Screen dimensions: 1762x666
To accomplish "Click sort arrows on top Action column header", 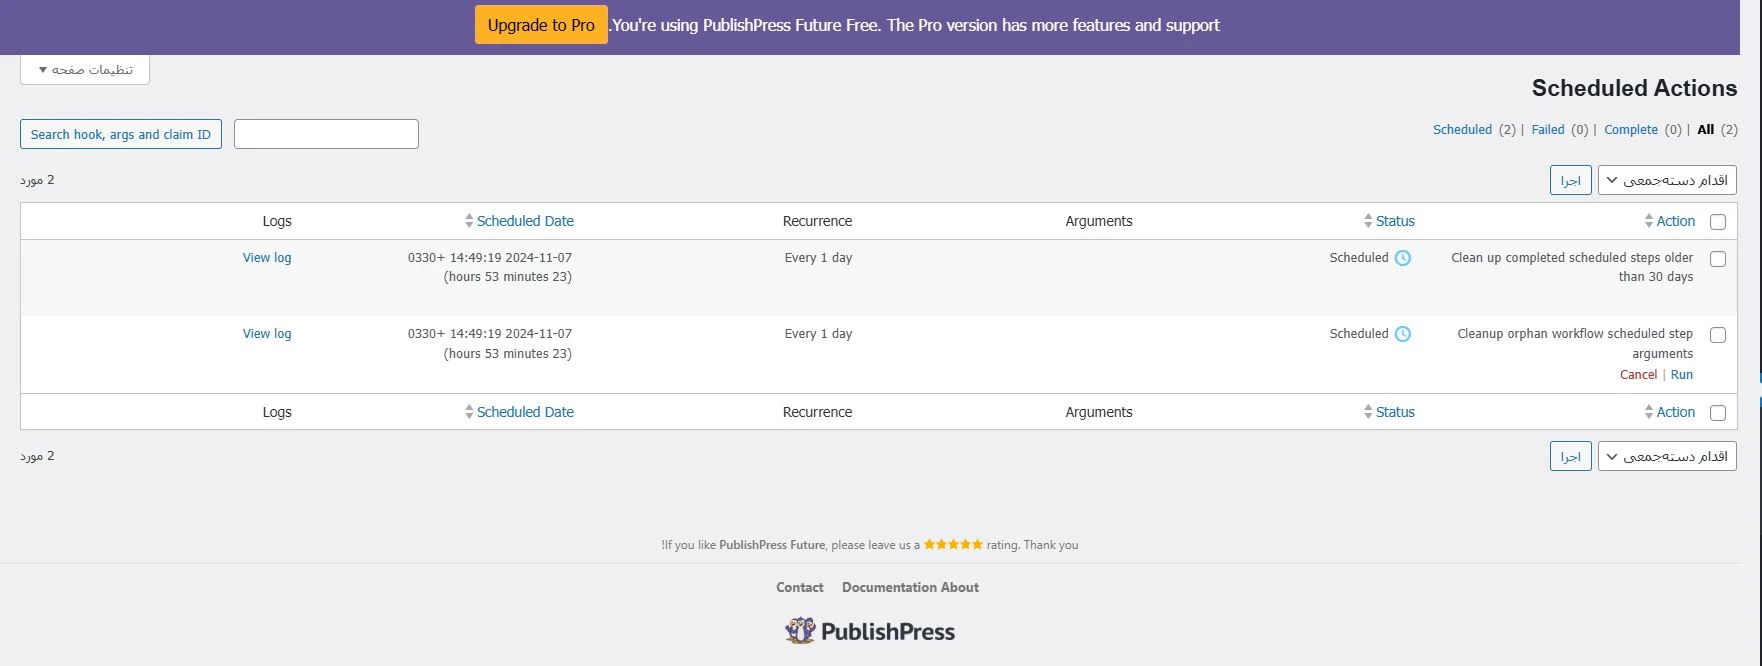I will tap(1649, 221).
